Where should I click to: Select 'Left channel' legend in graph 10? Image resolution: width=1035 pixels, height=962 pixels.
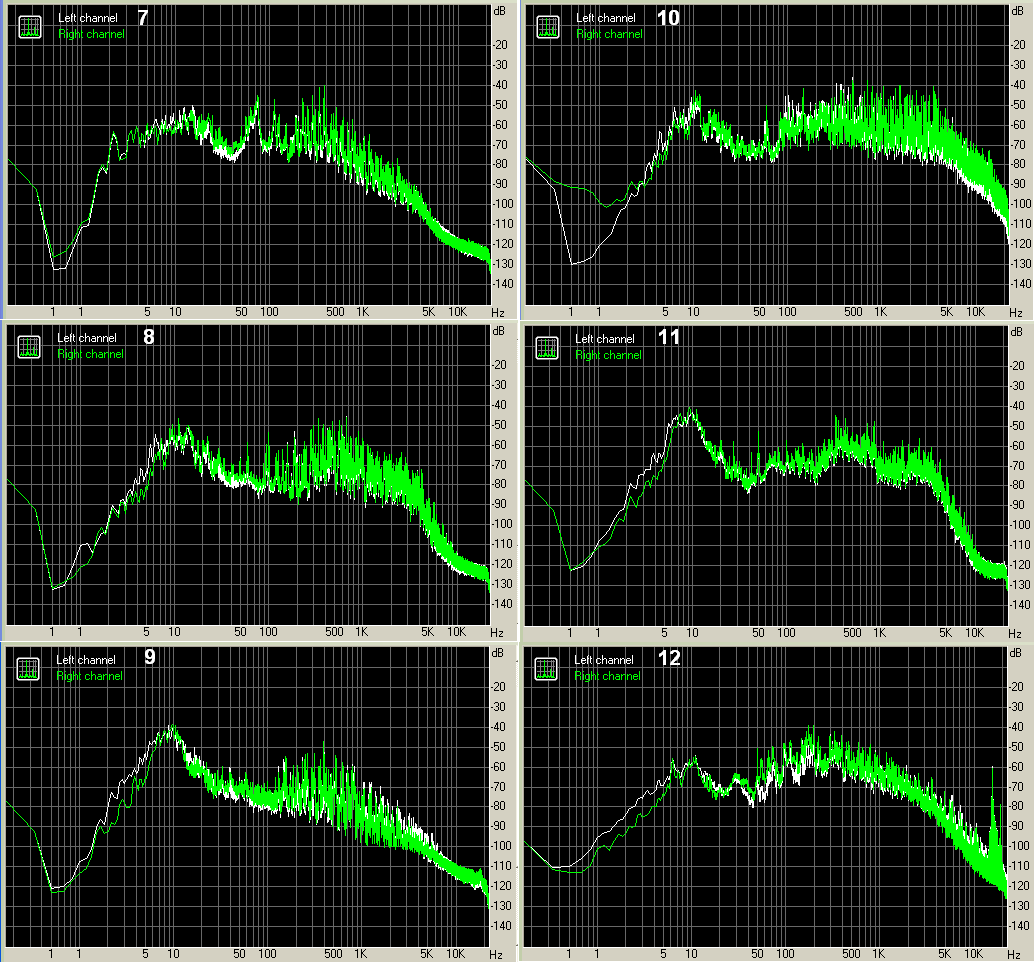(606, 18)
